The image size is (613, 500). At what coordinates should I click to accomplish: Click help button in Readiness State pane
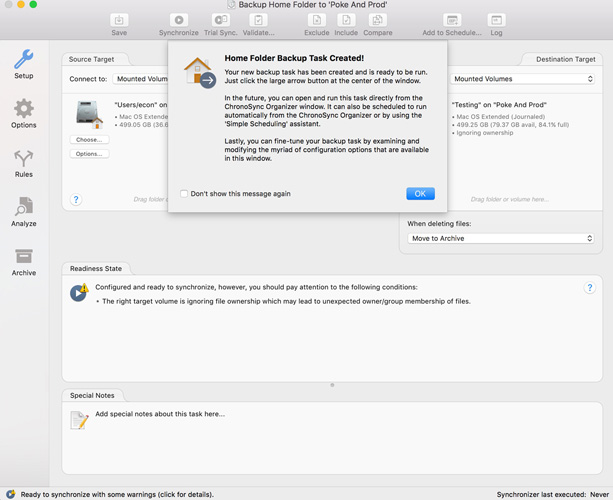click(x=590, y=288)
